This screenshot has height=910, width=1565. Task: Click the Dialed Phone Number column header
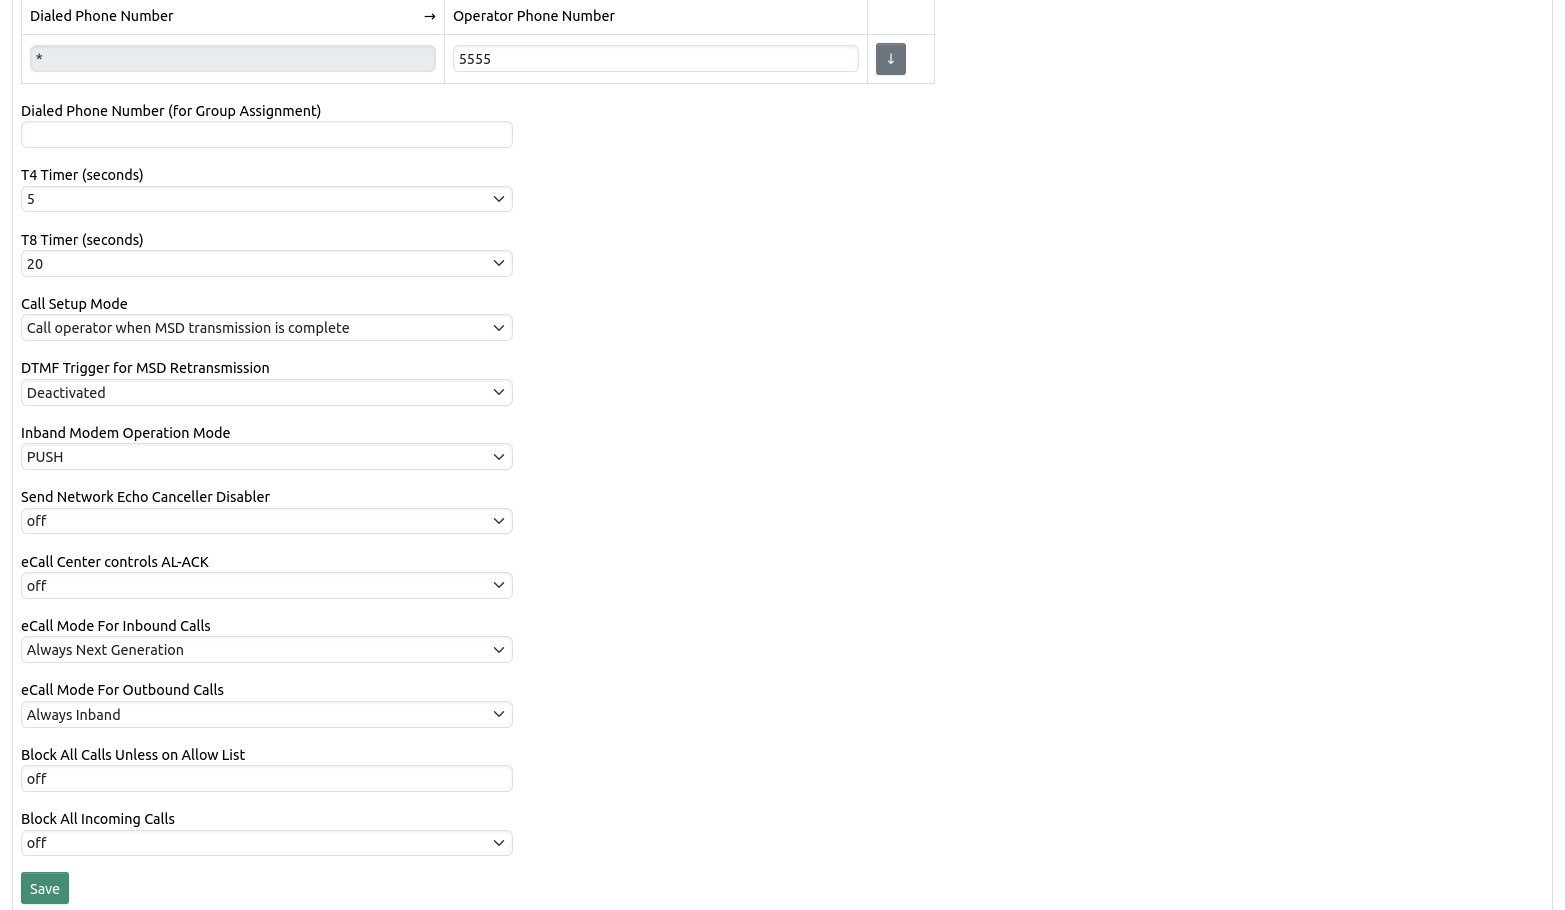click(101, 15)
